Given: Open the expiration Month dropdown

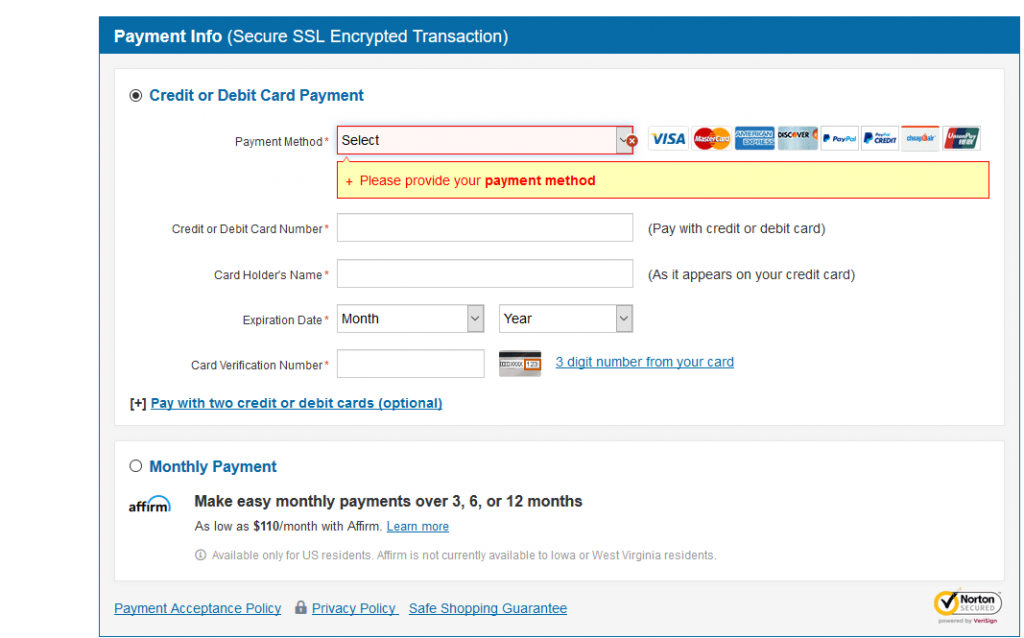Looking at the screenshot, I should 410,319.
